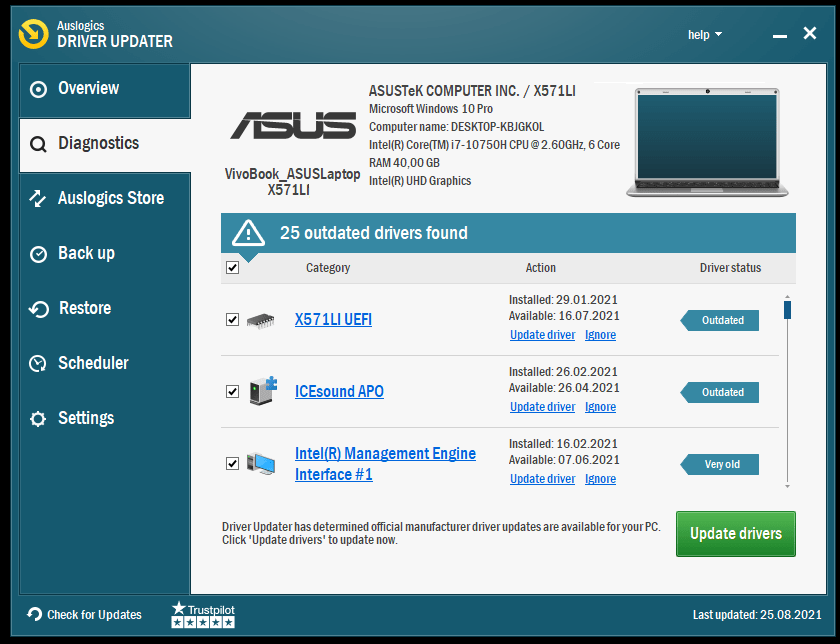Open the Trustpilot rating badge

202,614
